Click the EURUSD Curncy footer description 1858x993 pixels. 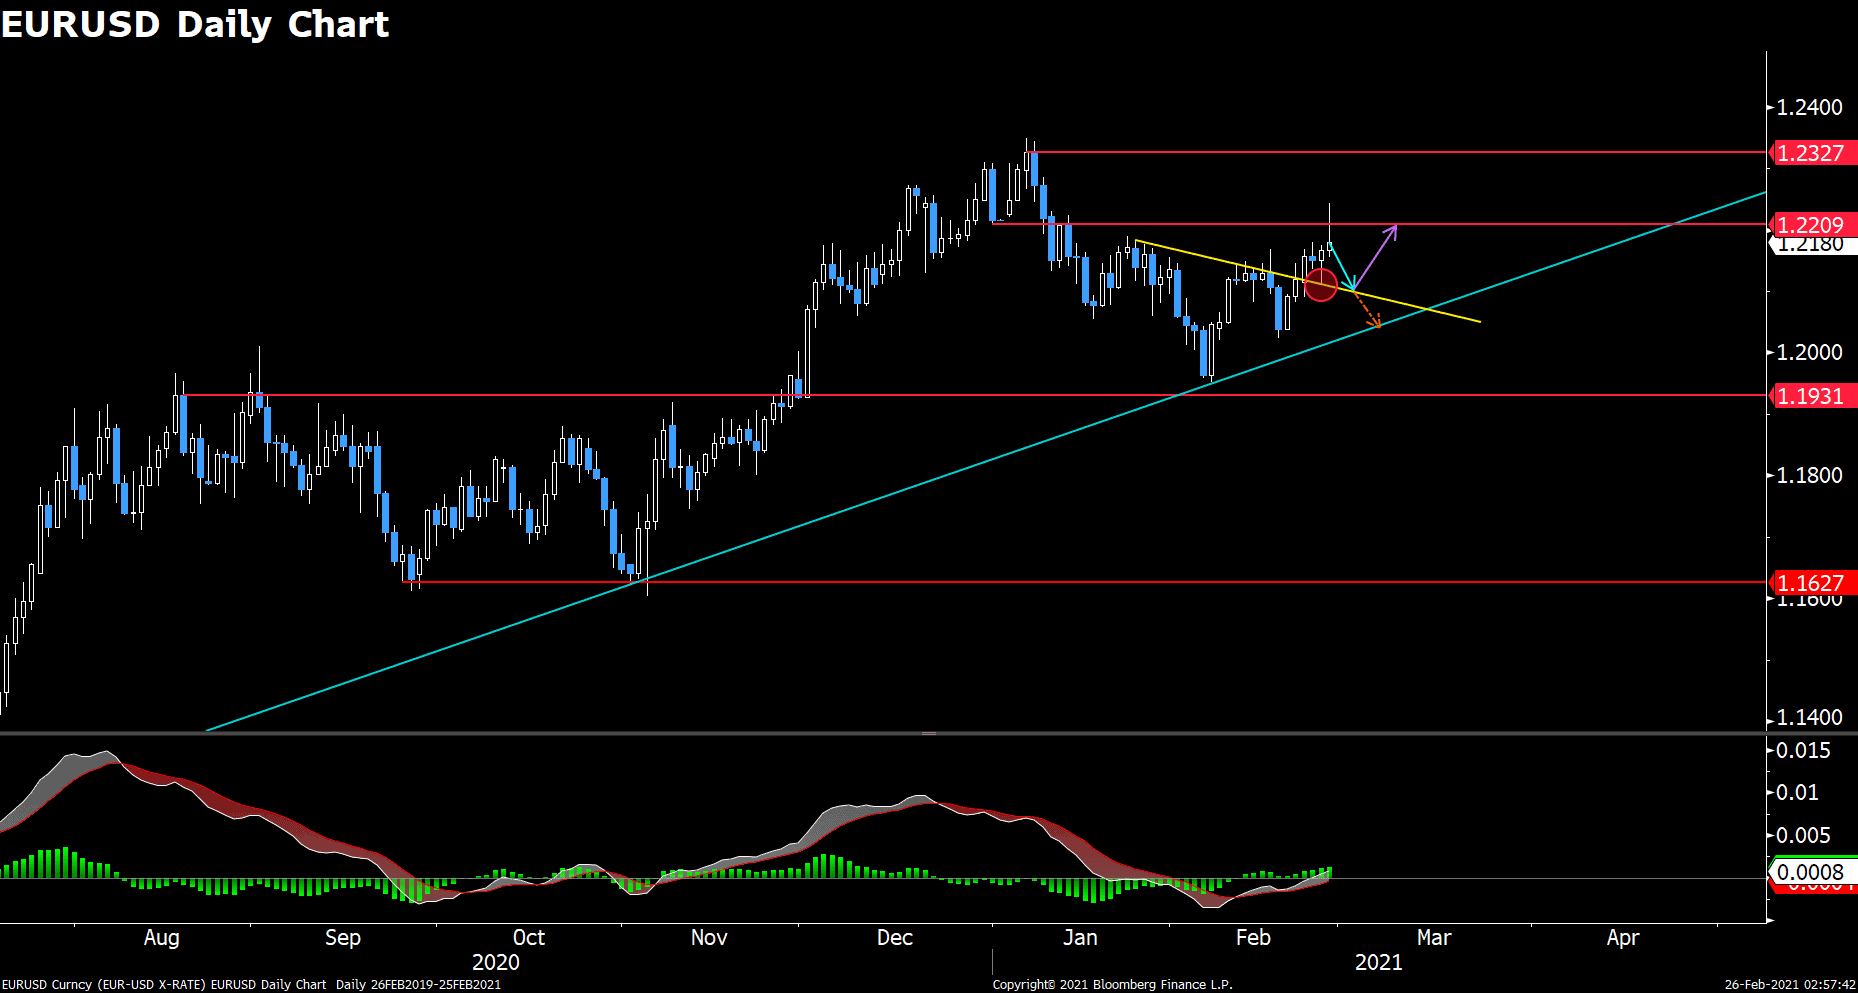(x=251, y=985)
